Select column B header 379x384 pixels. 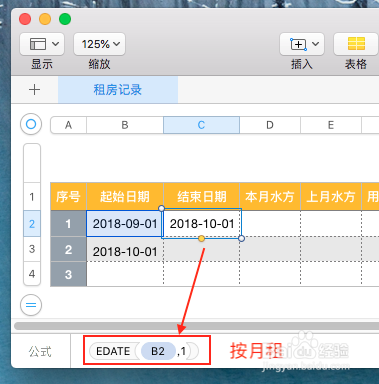coord(125,125)
